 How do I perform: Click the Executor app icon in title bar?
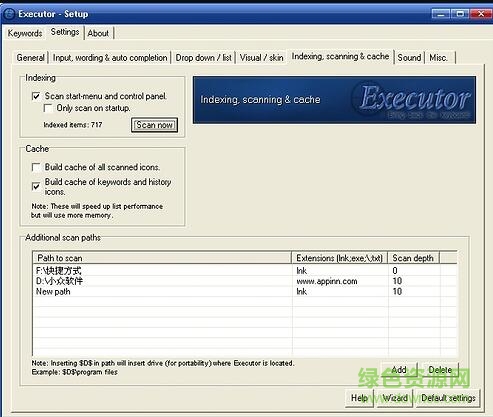point(9,14)
